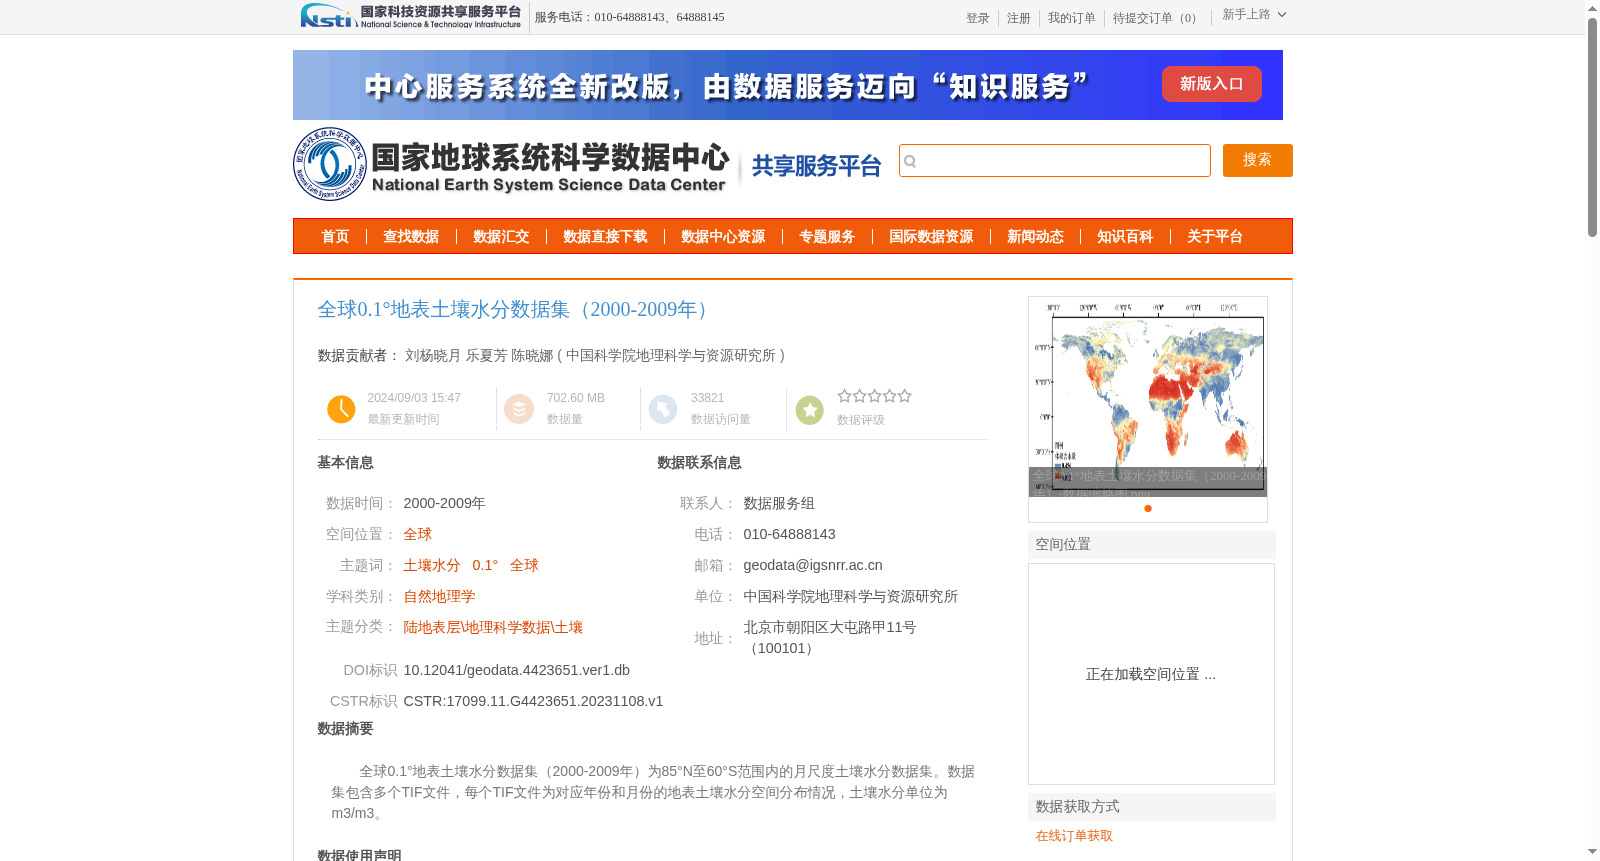The width and height of the screenshot is (1600, 861).
Task: Click the 自然地理学 discipline link
Action: (440, 596)
